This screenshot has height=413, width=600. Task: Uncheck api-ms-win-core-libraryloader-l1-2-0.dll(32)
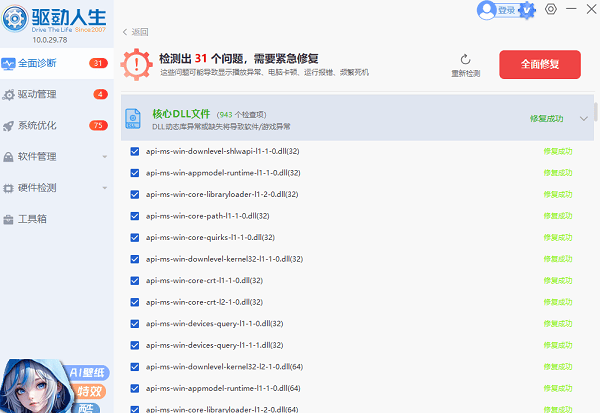pyautogui.click(x=135, y=194)
